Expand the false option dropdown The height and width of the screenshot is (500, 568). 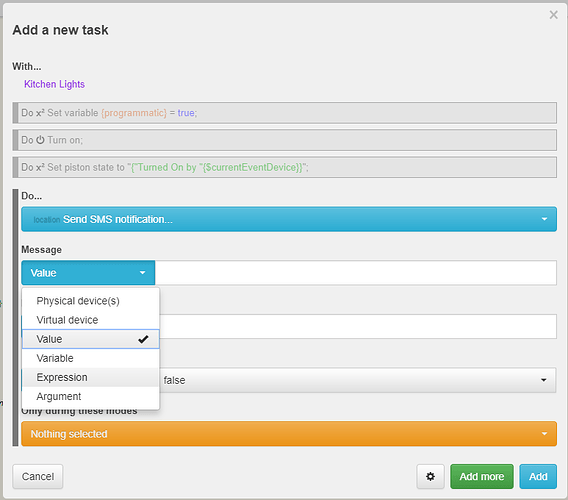click(358, 380)
